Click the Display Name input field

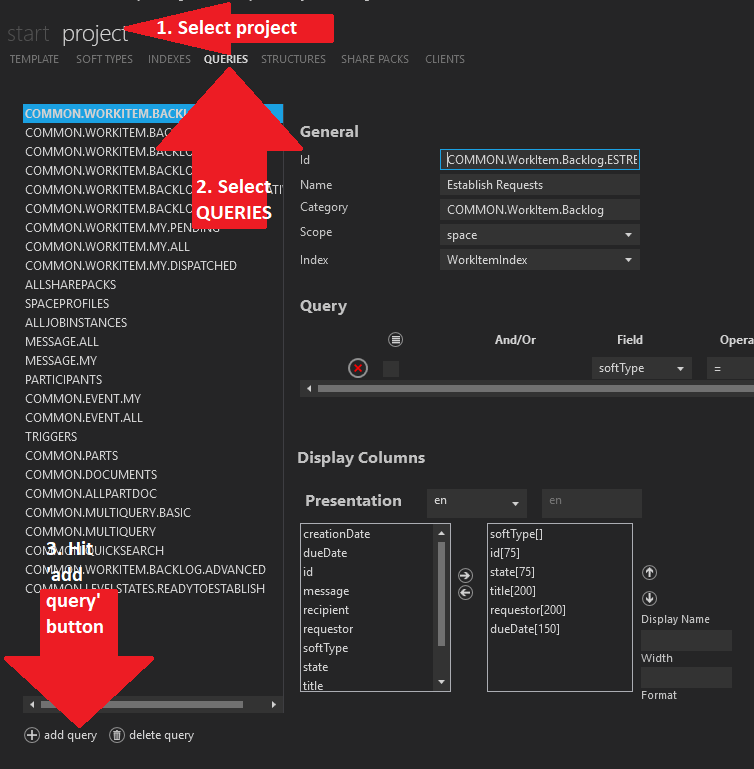click(686, 640)
